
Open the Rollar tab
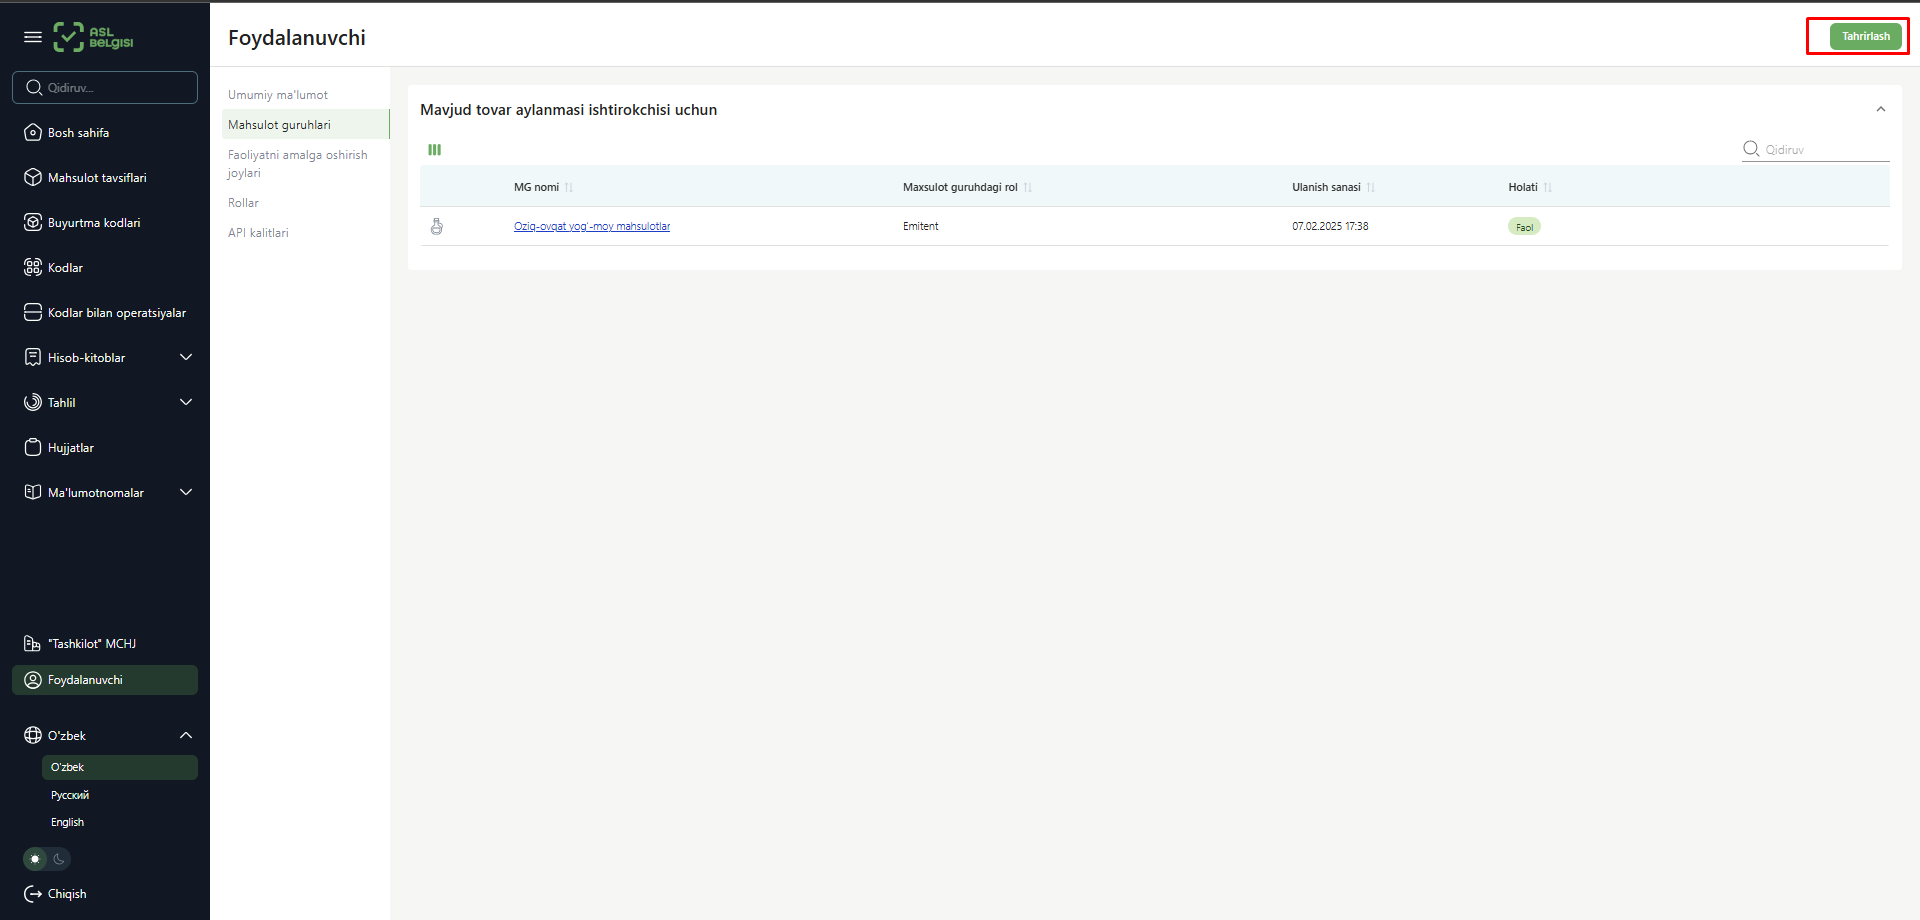[243, 203]
